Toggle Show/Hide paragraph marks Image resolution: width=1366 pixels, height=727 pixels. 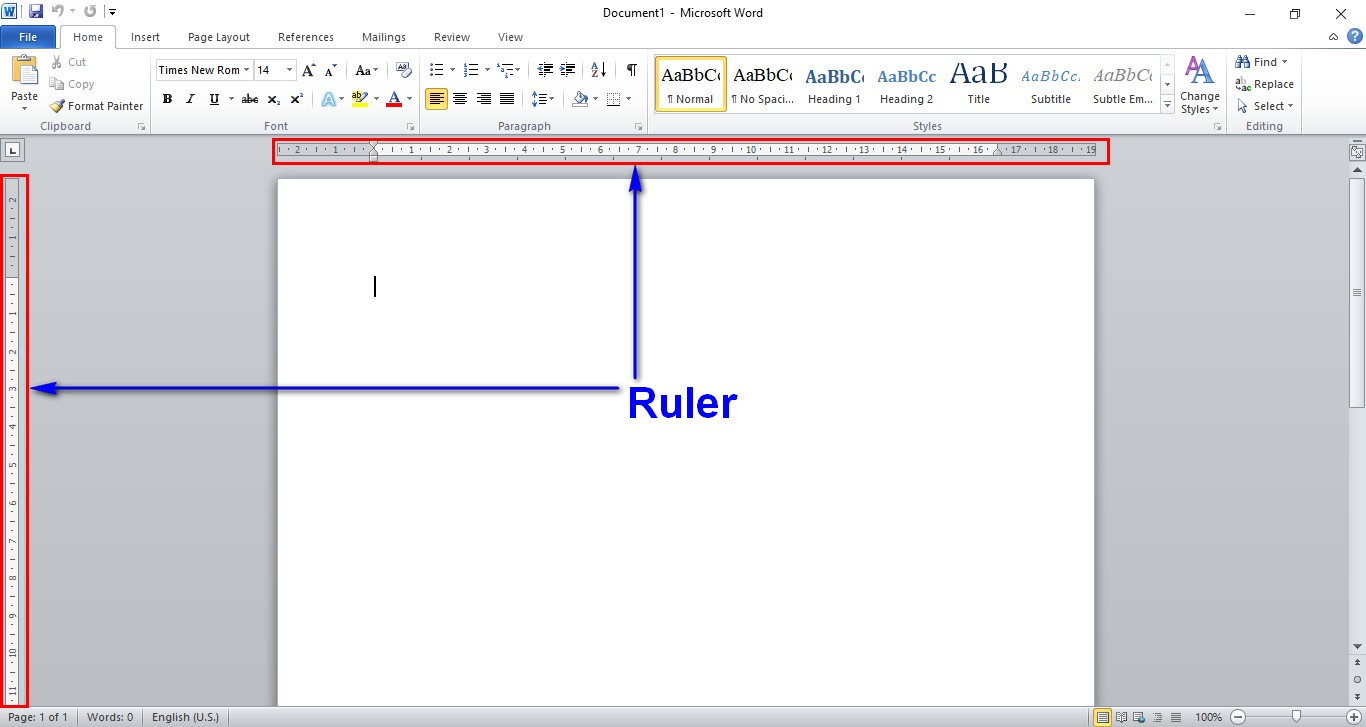(631, 70)
